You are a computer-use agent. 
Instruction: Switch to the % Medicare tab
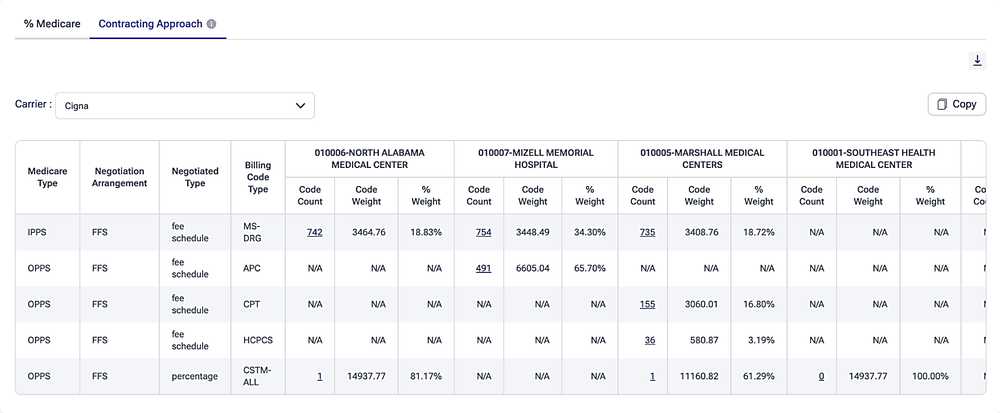(52, 24)
